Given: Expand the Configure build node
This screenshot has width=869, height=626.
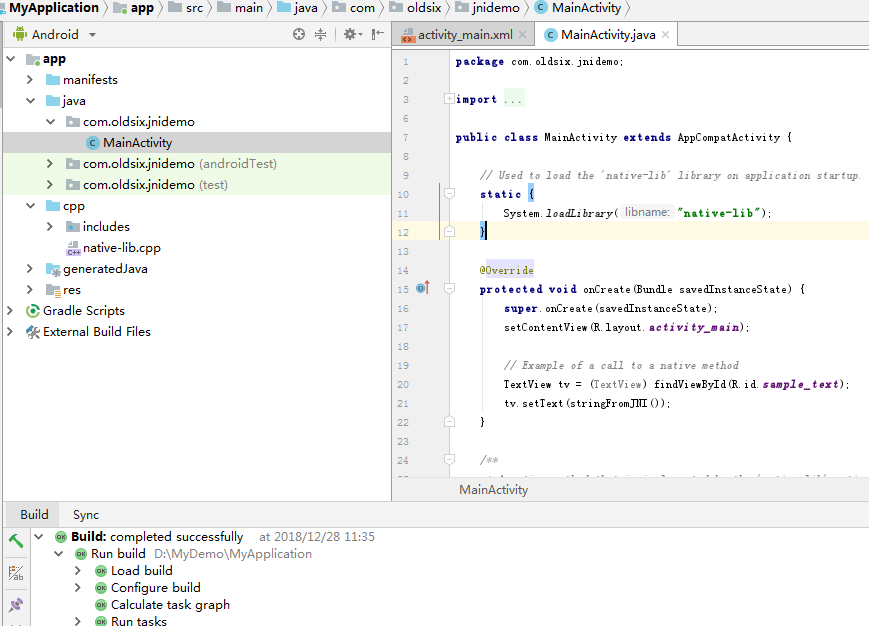Looking at the screenshot, I should point(78,588).
